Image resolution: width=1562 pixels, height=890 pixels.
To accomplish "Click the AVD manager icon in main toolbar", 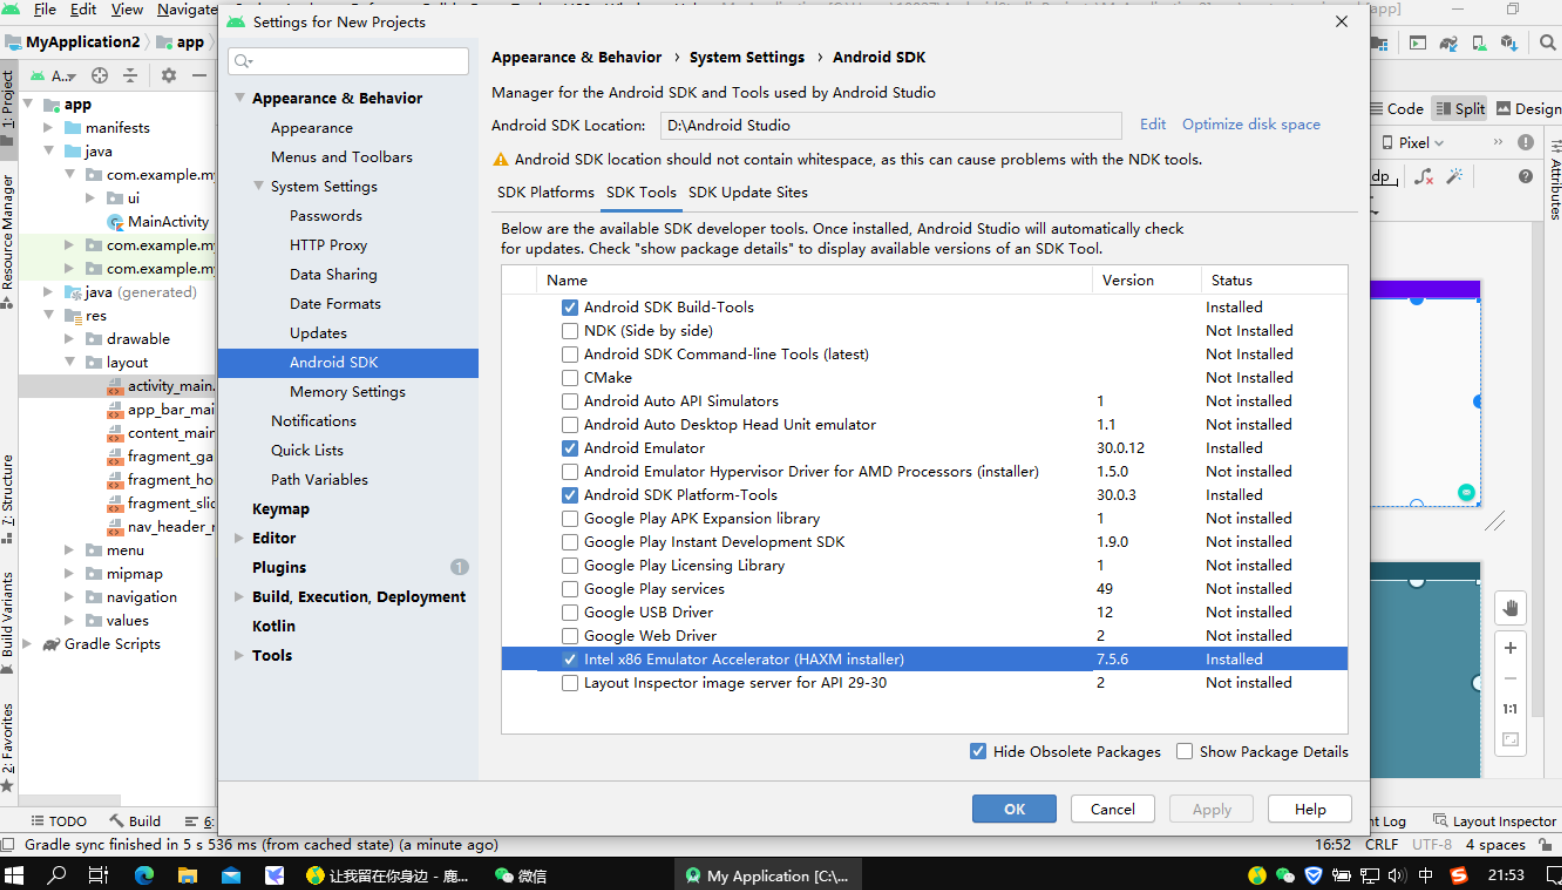I will click(x=1479, y=43).
